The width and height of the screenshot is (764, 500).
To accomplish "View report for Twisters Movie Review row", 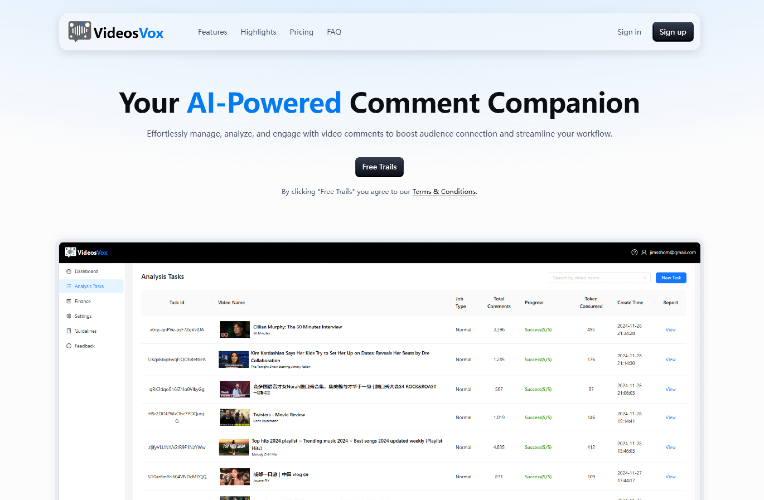I will click(x=670, y=418).
